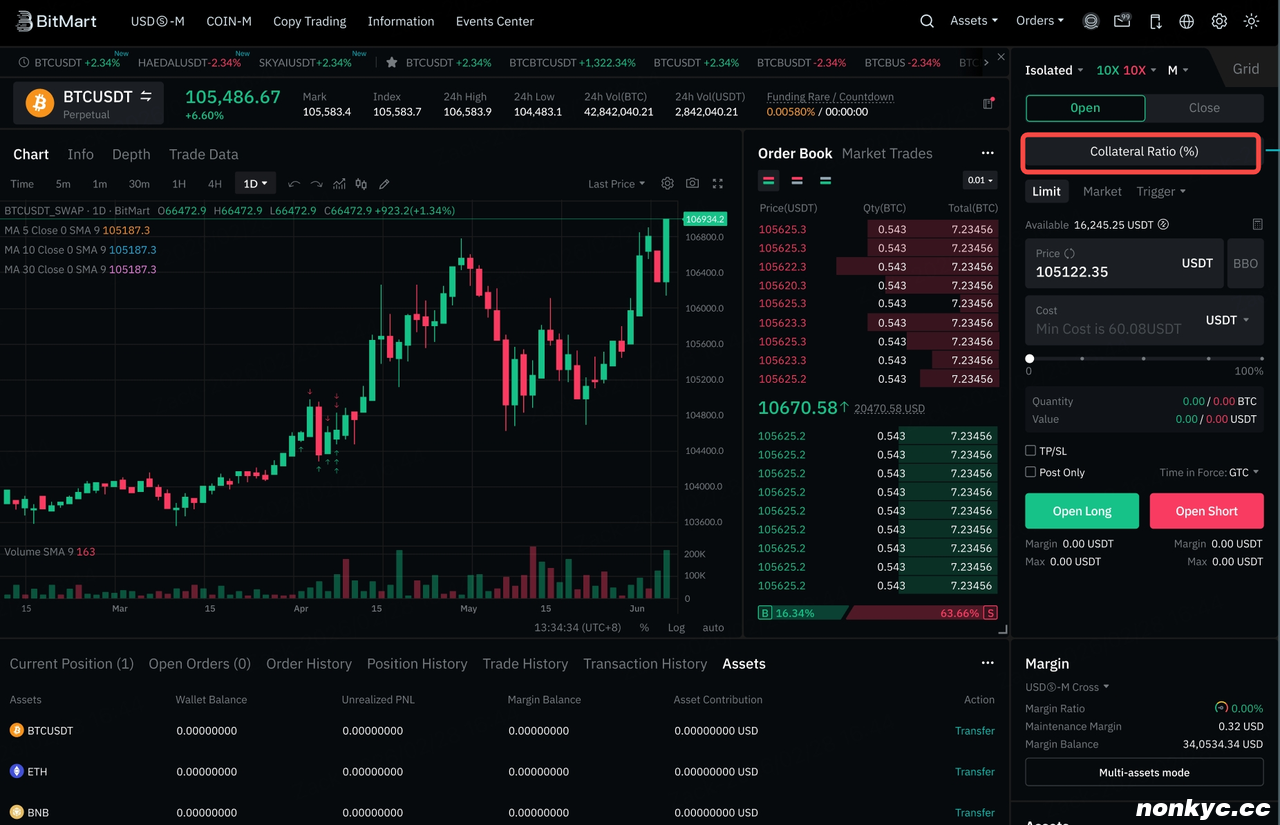Open the language globe icon
This screenshot has width=1280, height=825.
pos(1187,21)
